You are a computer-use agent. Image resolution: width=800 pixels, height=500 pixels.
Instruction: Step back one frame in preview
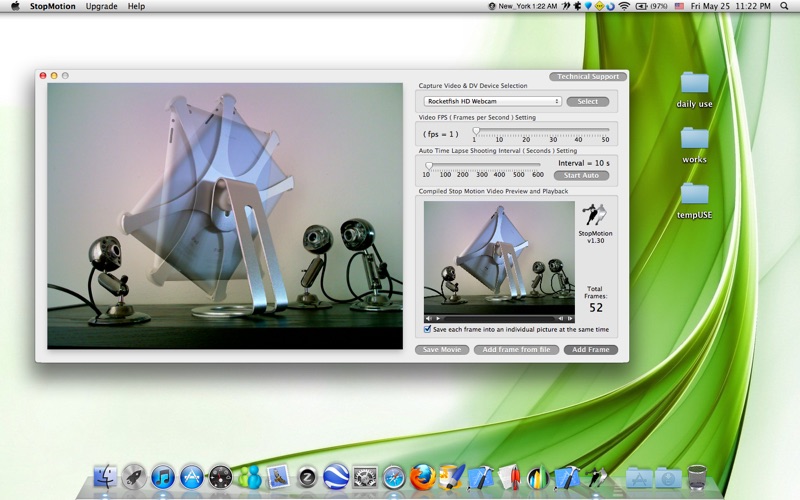pyautogui.click(x=561, y=319)
